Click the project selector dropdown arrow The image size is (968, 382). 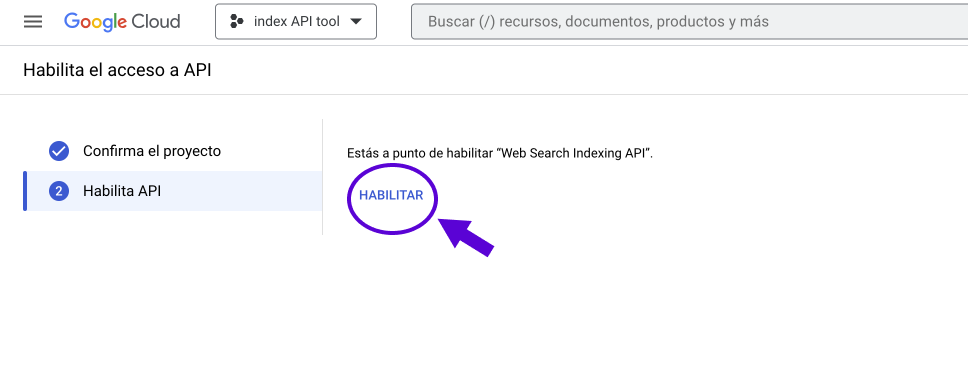click(x=356, y=22)
